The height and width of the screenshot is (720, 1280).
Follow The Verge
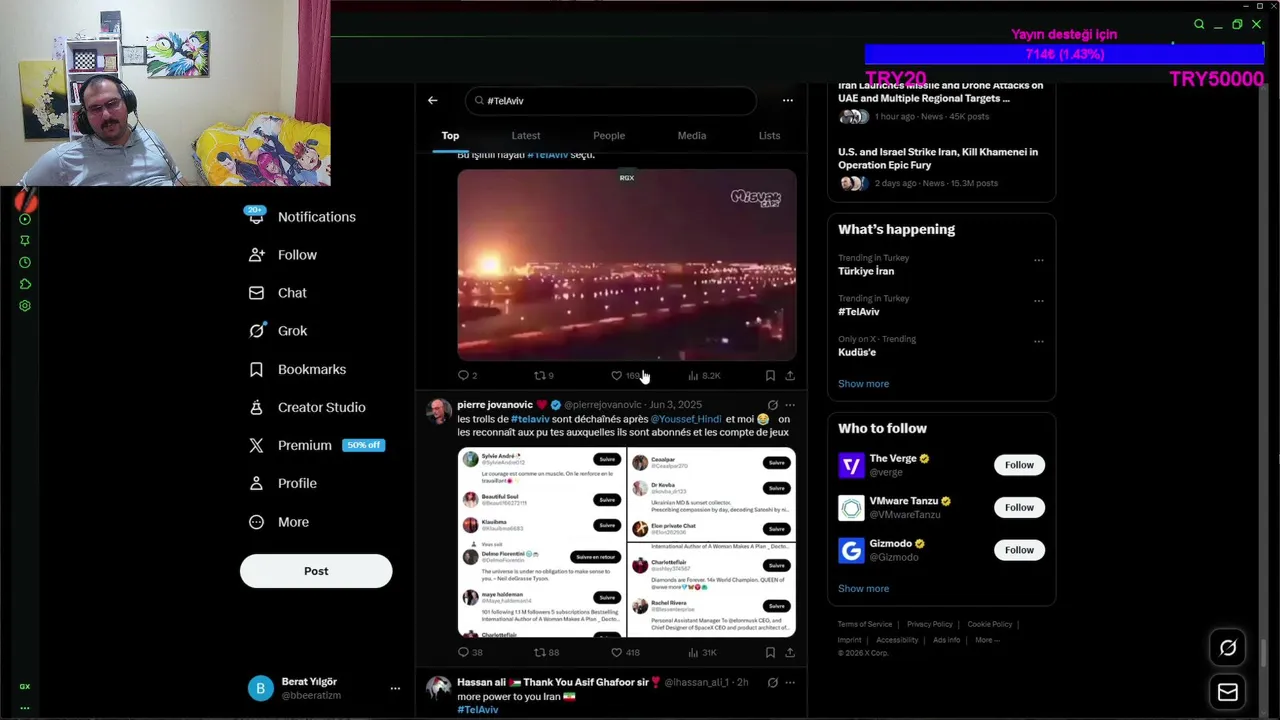point(1019,465)
